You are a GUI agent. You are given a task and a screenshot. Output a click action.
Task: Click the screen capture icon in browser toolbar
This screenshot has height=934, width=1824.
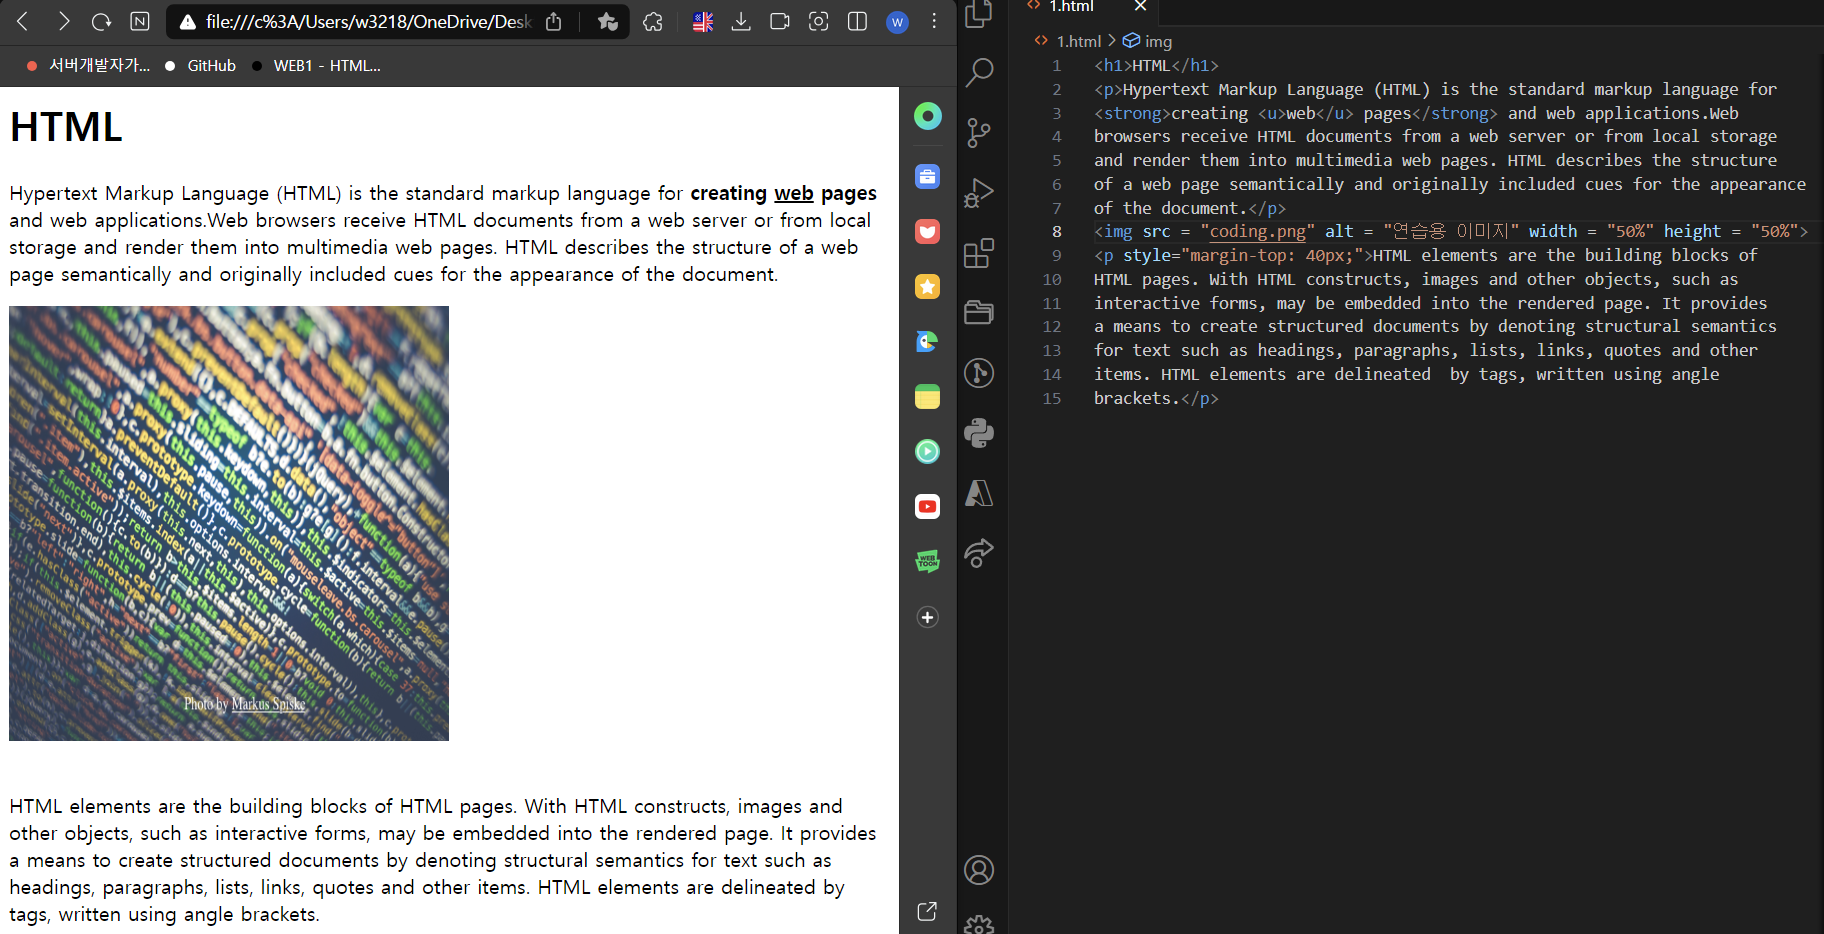(818, 21)
